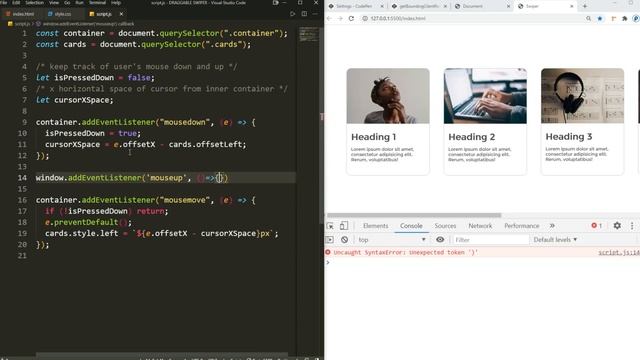Click the DevTools error count badge
Screen dimensions: 640x360
pos(596,226)
